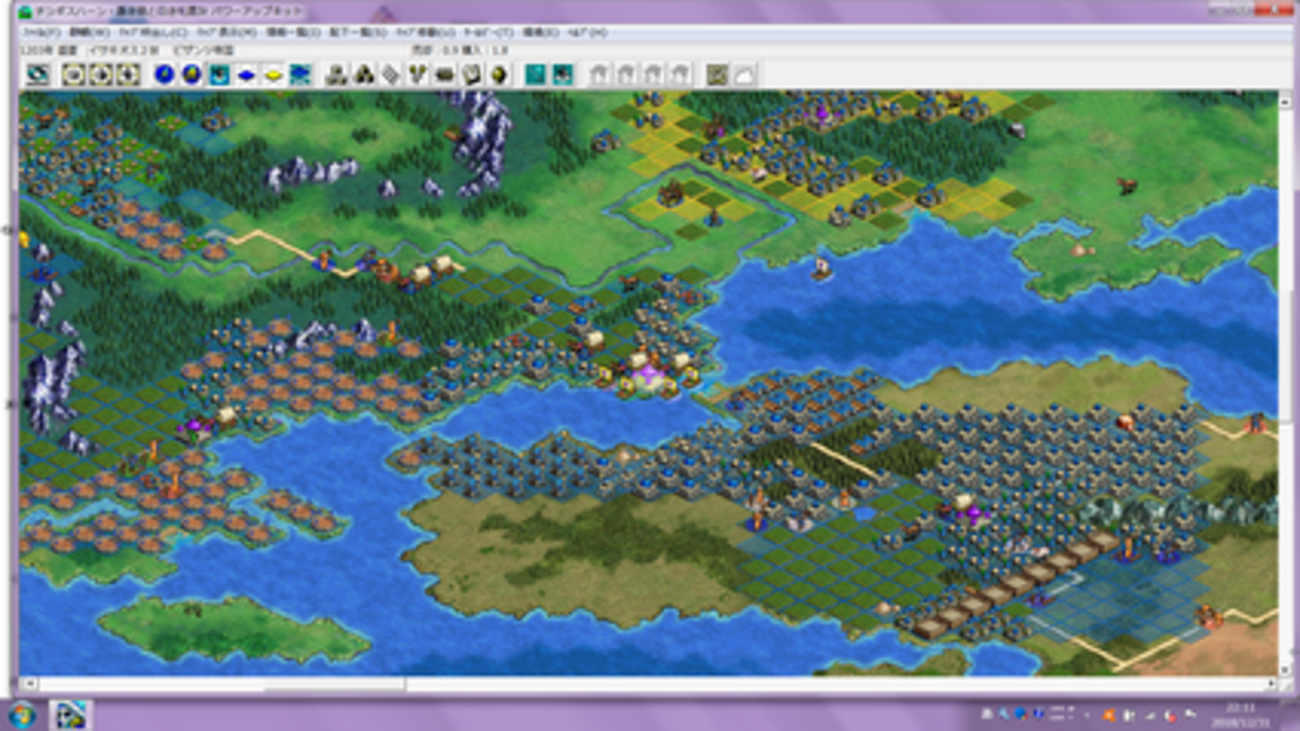
Task: Select the sailing ship on the sea
Action: 821,268
